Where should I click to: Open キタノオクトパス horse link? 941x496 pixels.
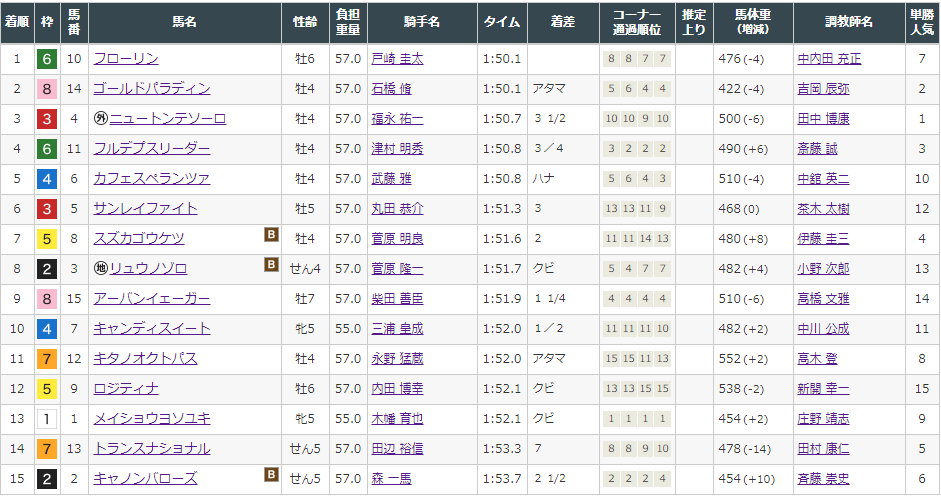tap(145, 358)
